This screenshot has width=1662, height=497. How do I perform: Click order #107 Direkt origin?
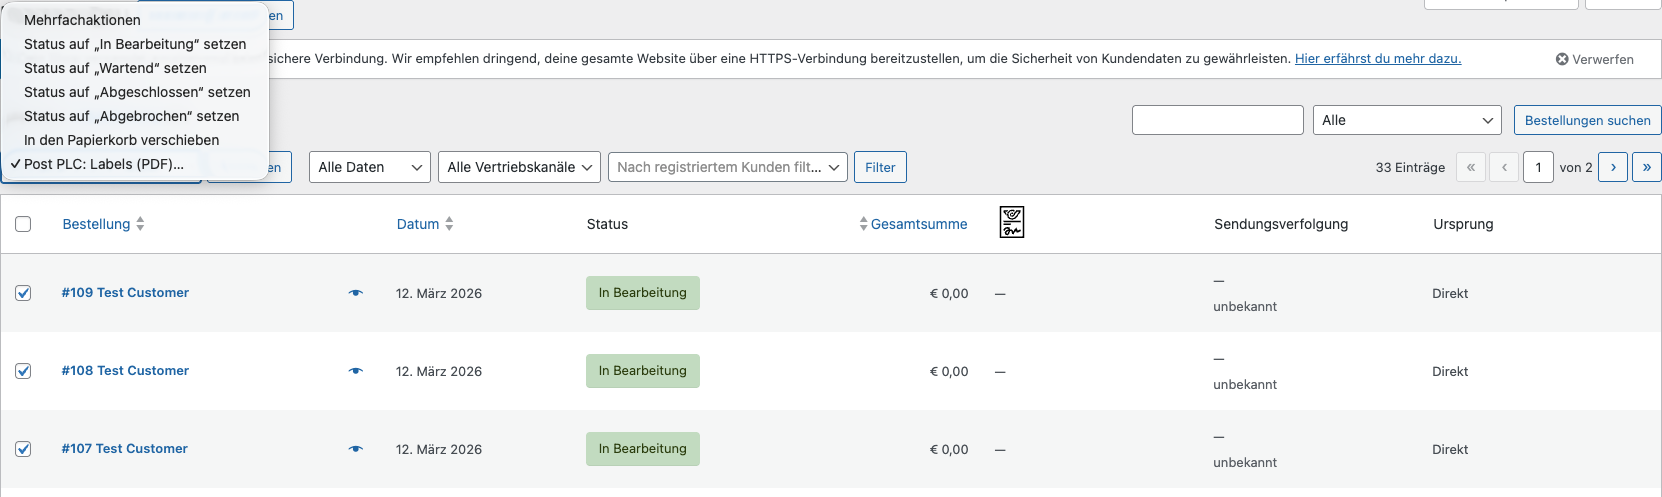[x=1450, y=449]
